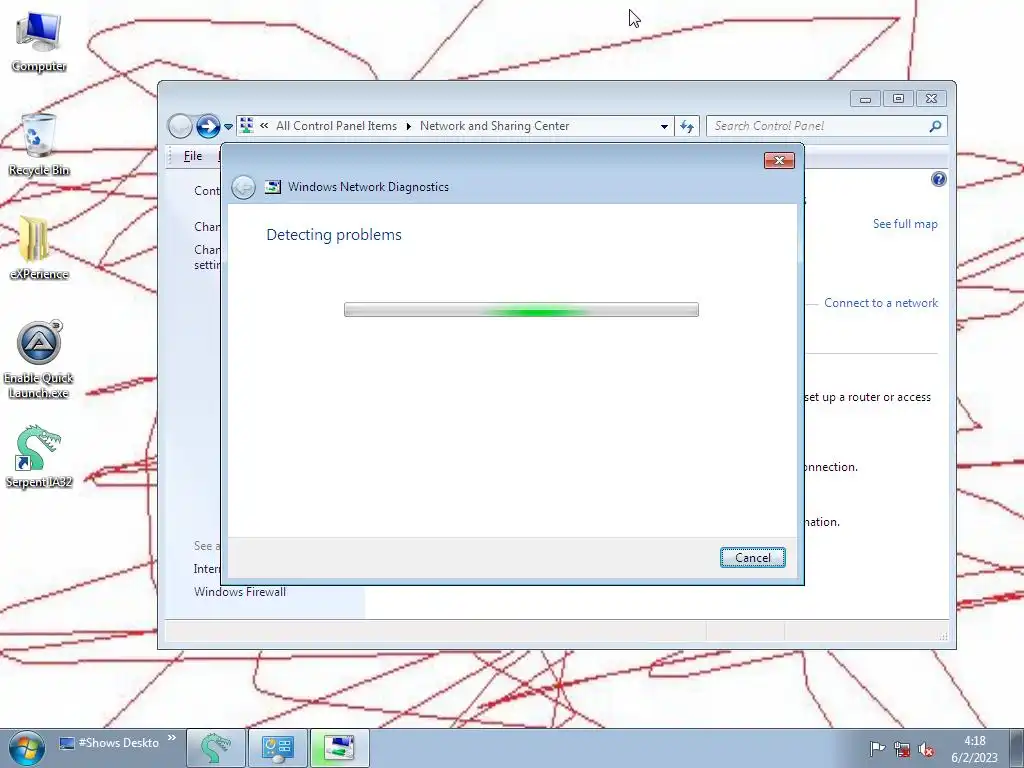
Task: Open the Computer desktop icon
Action: click(39, 41)
